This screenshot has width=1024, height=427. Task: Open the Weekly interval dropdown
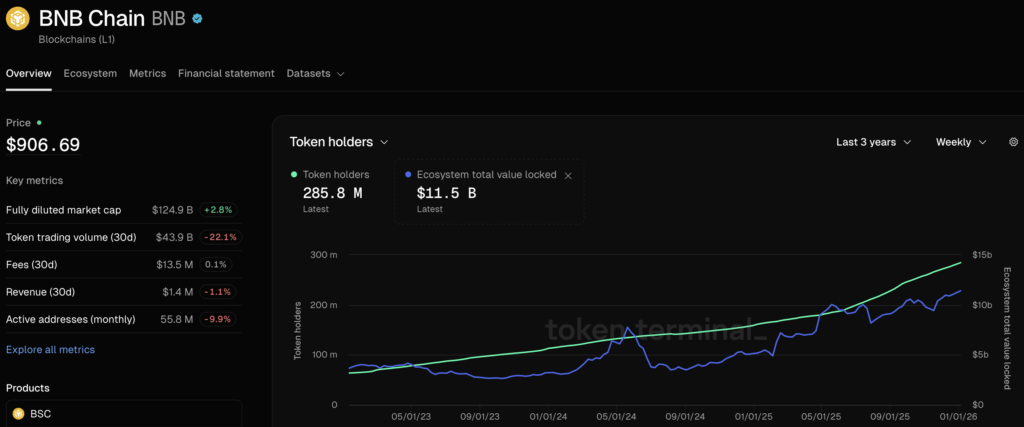click(x=960, y=142)
